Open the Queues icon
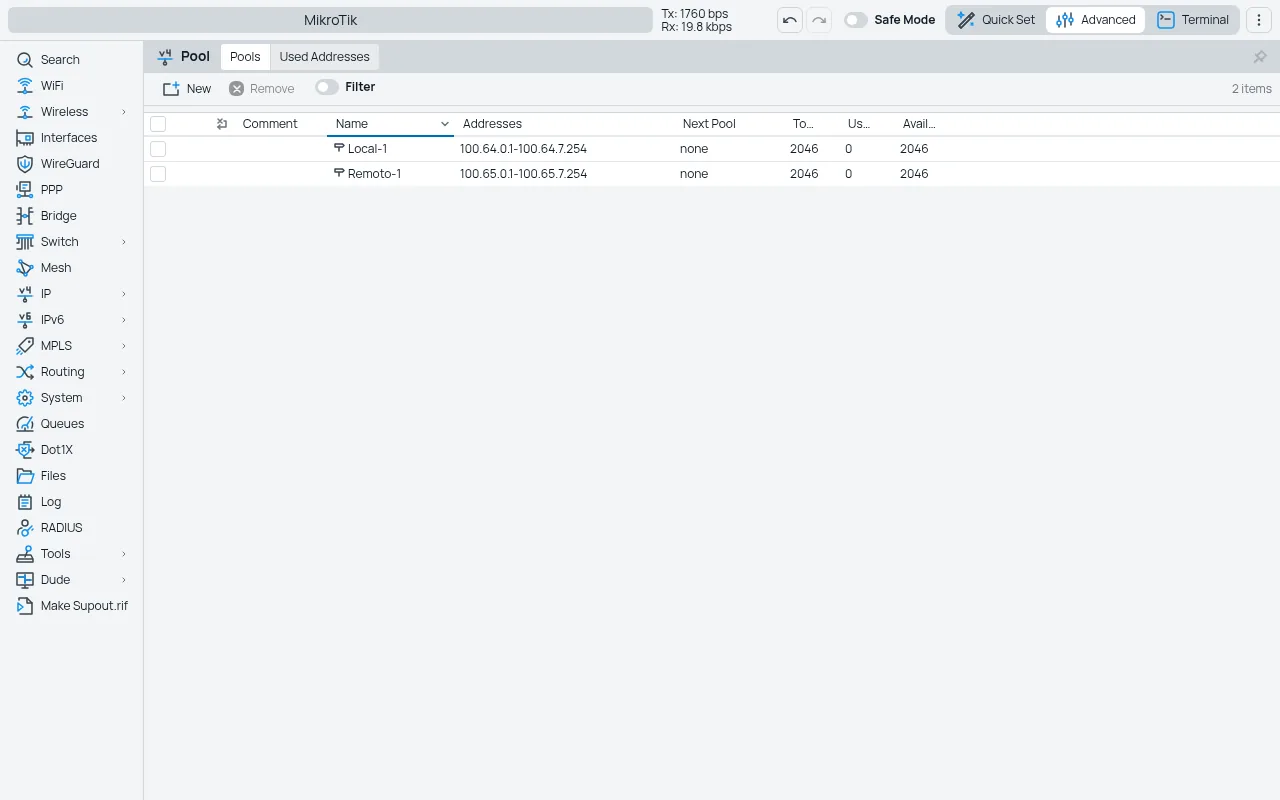This screenshot has width=1280, height=800. click(x=25, y=424)
